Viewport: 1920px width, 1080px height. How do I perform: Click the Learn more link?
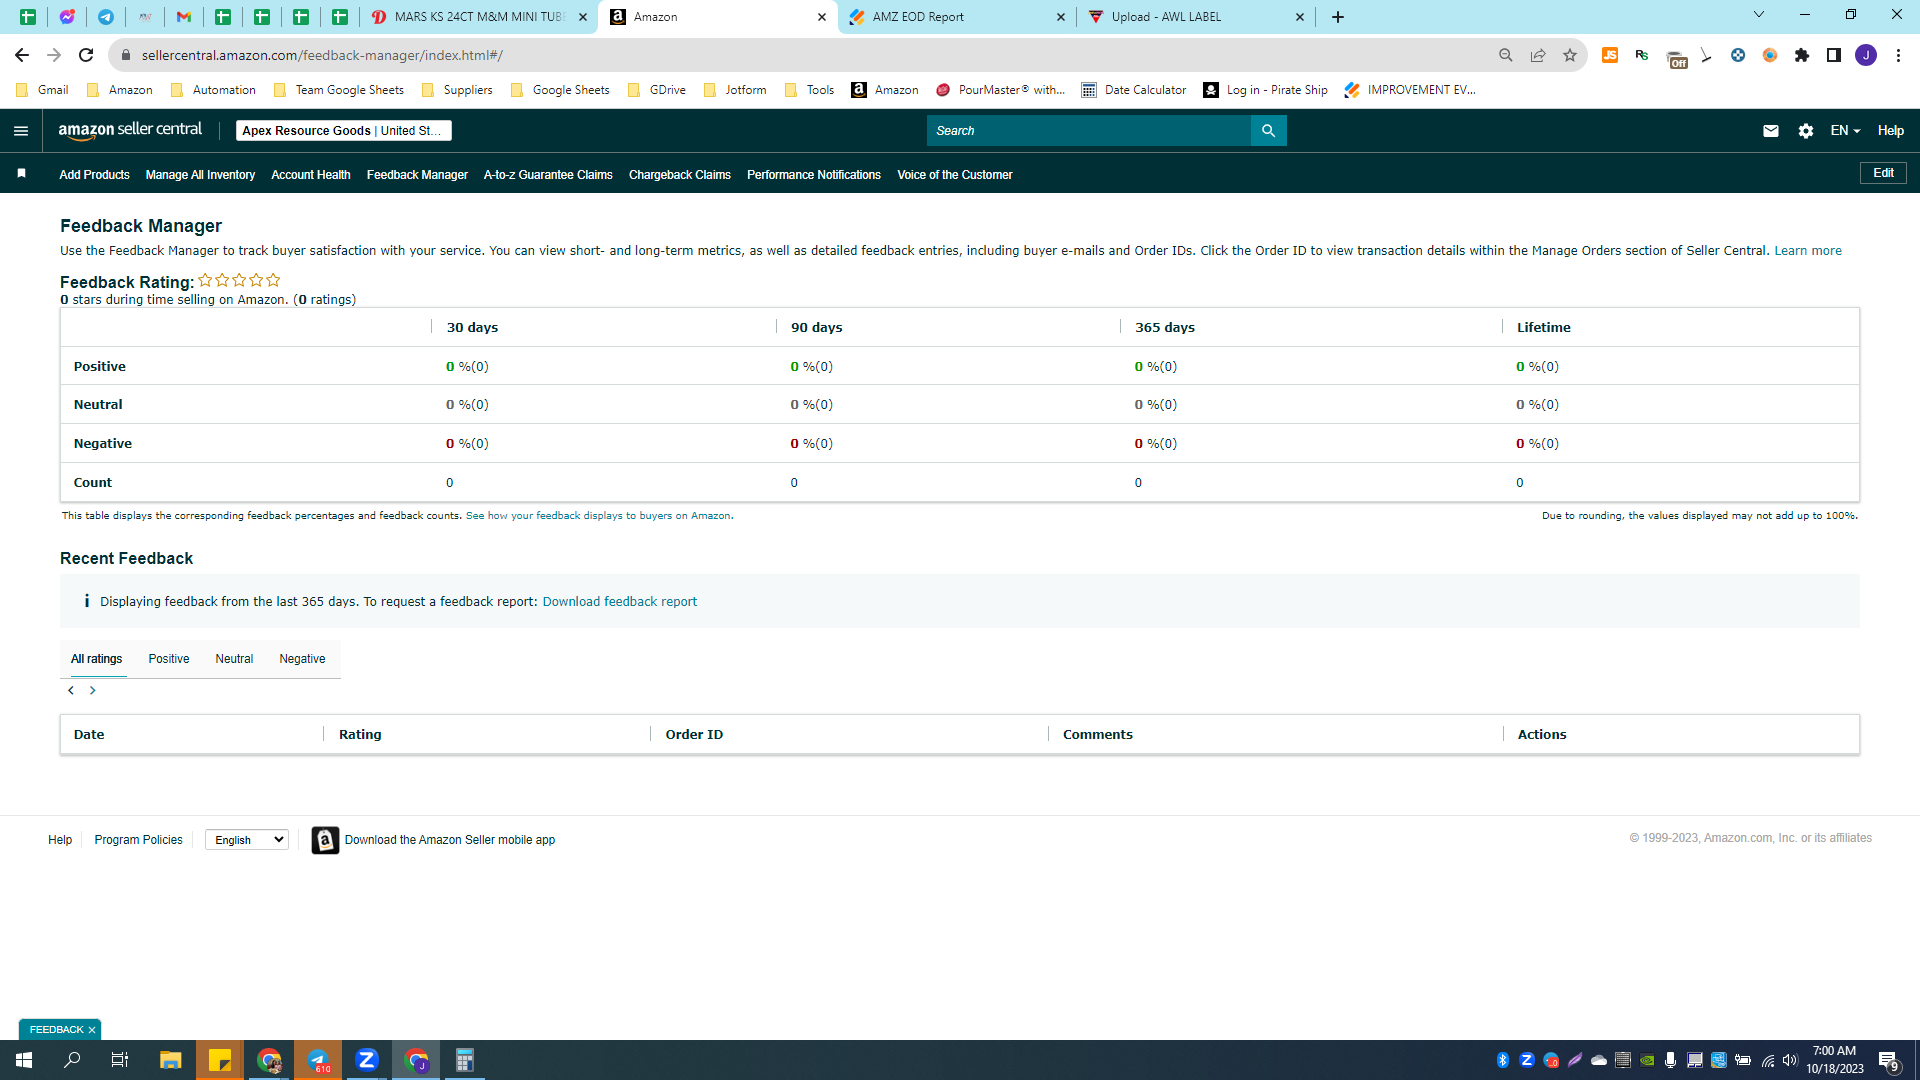pyautogui.click(x=1808, y=251)
